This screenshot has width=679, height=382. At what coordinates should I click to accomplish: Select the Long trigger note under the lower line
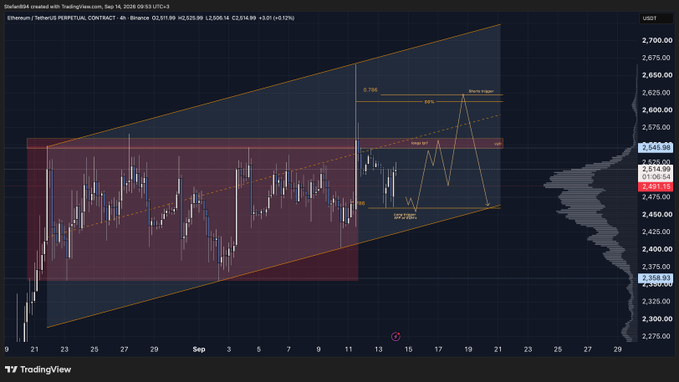(x=405, y=216)
